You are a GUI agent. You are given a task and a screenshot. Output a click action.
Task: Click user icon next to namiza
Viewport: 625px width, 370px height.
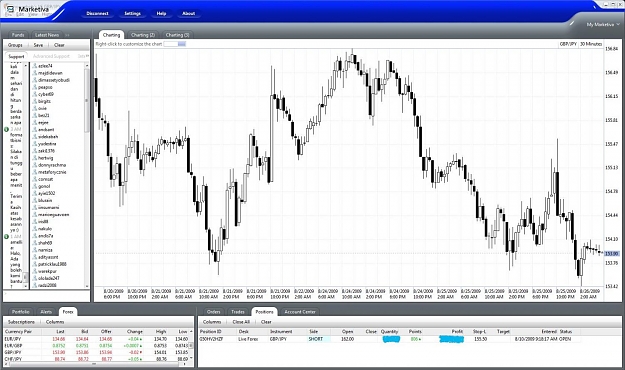pyautogui.click(x=35, y=250)
